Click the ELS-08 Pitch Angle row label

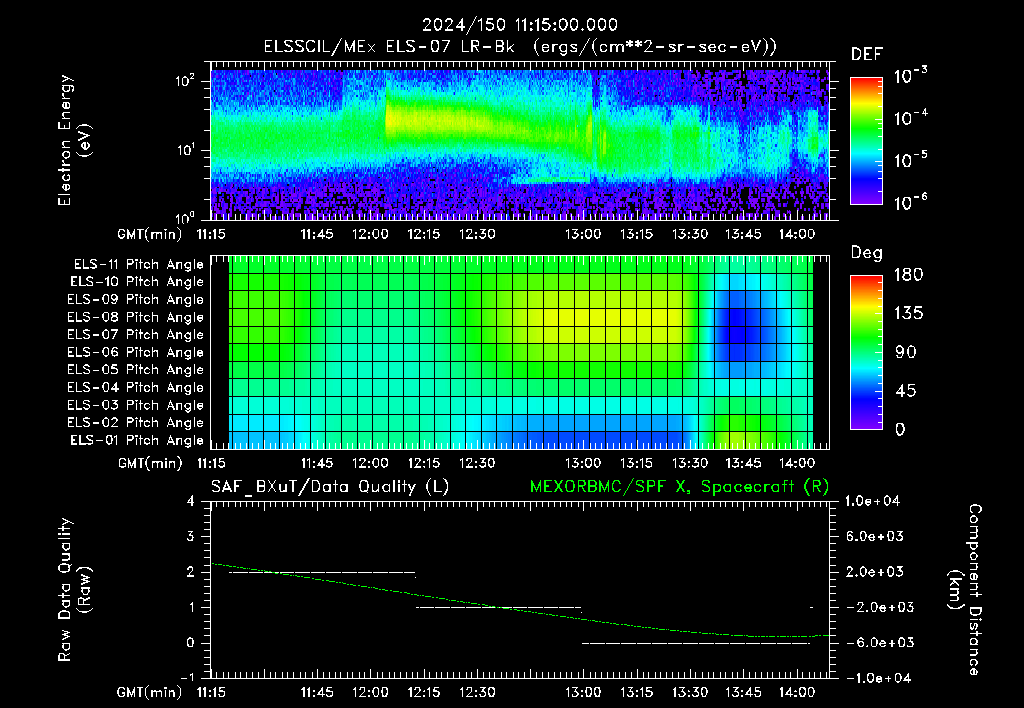tap(136, 317)
